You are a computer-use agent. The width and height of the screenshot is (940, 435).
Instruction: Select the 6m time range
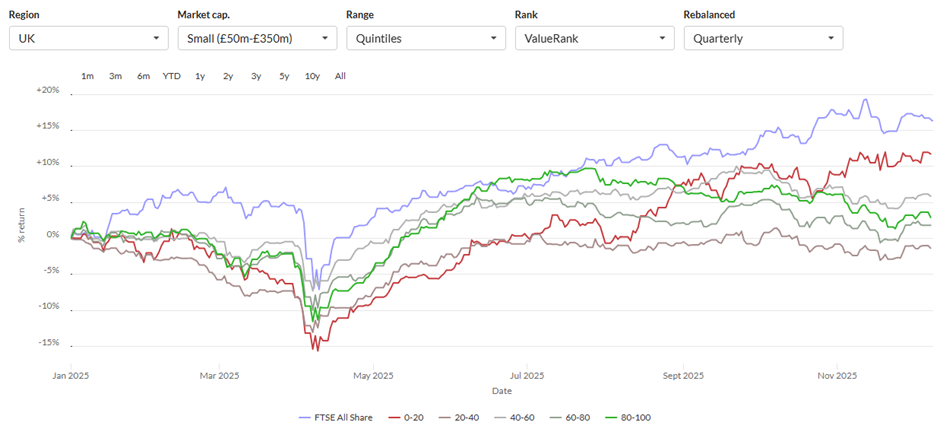click(x=143, y=76)
